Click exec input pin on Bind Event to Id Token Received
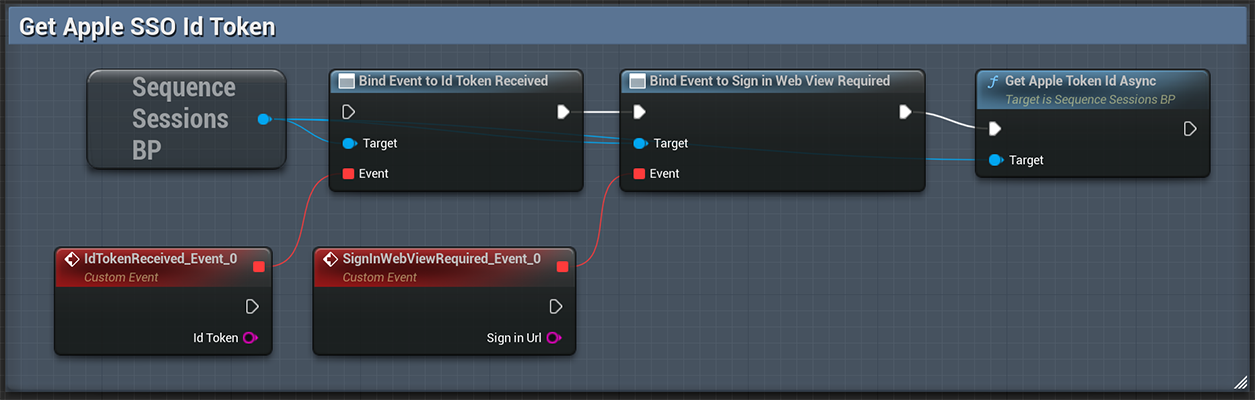Image resolution: width=1255 pixels, height=400 pixels. tap(349, 111)
